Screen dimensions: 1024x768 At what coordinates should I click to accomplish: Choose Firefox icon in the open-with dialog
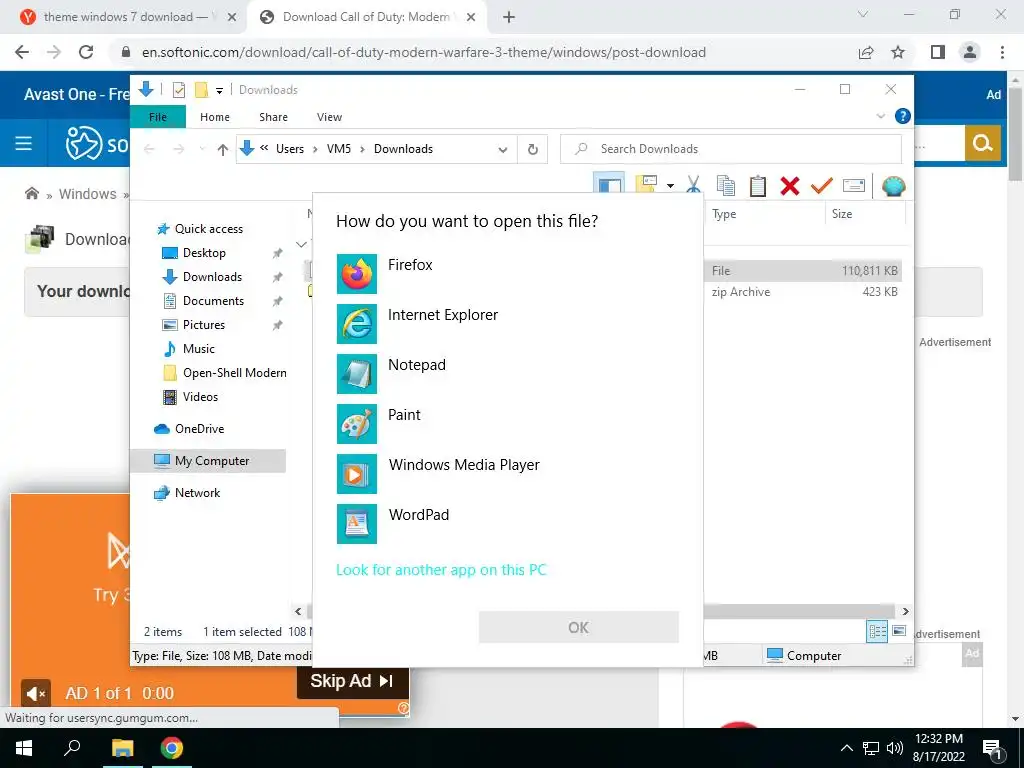point(357,274)
